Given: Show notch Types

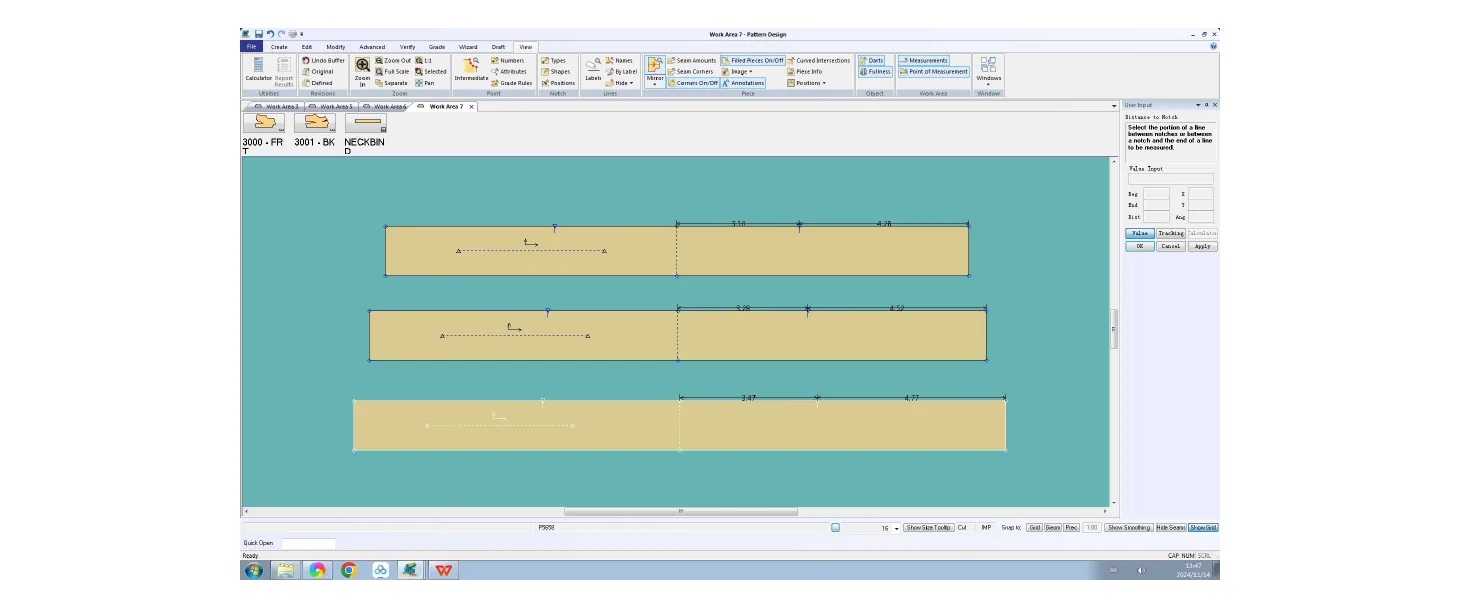Looking at the screenshot, I should [x=553, y=61].
